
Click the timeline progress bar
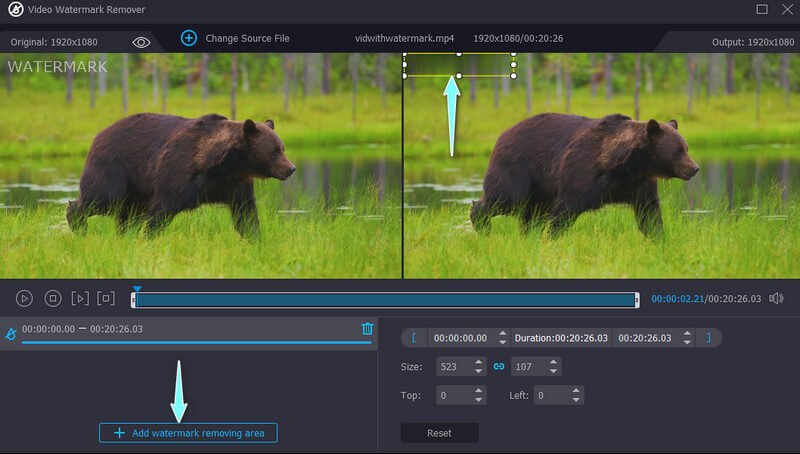tap(385, 299)
